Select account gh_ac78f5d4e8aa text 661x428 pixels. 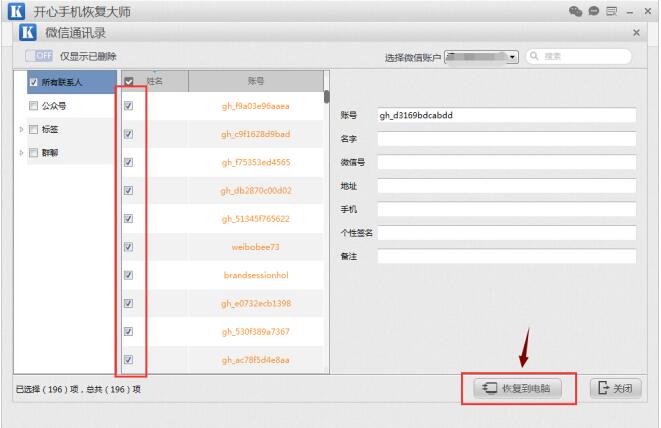pos(255,360)
